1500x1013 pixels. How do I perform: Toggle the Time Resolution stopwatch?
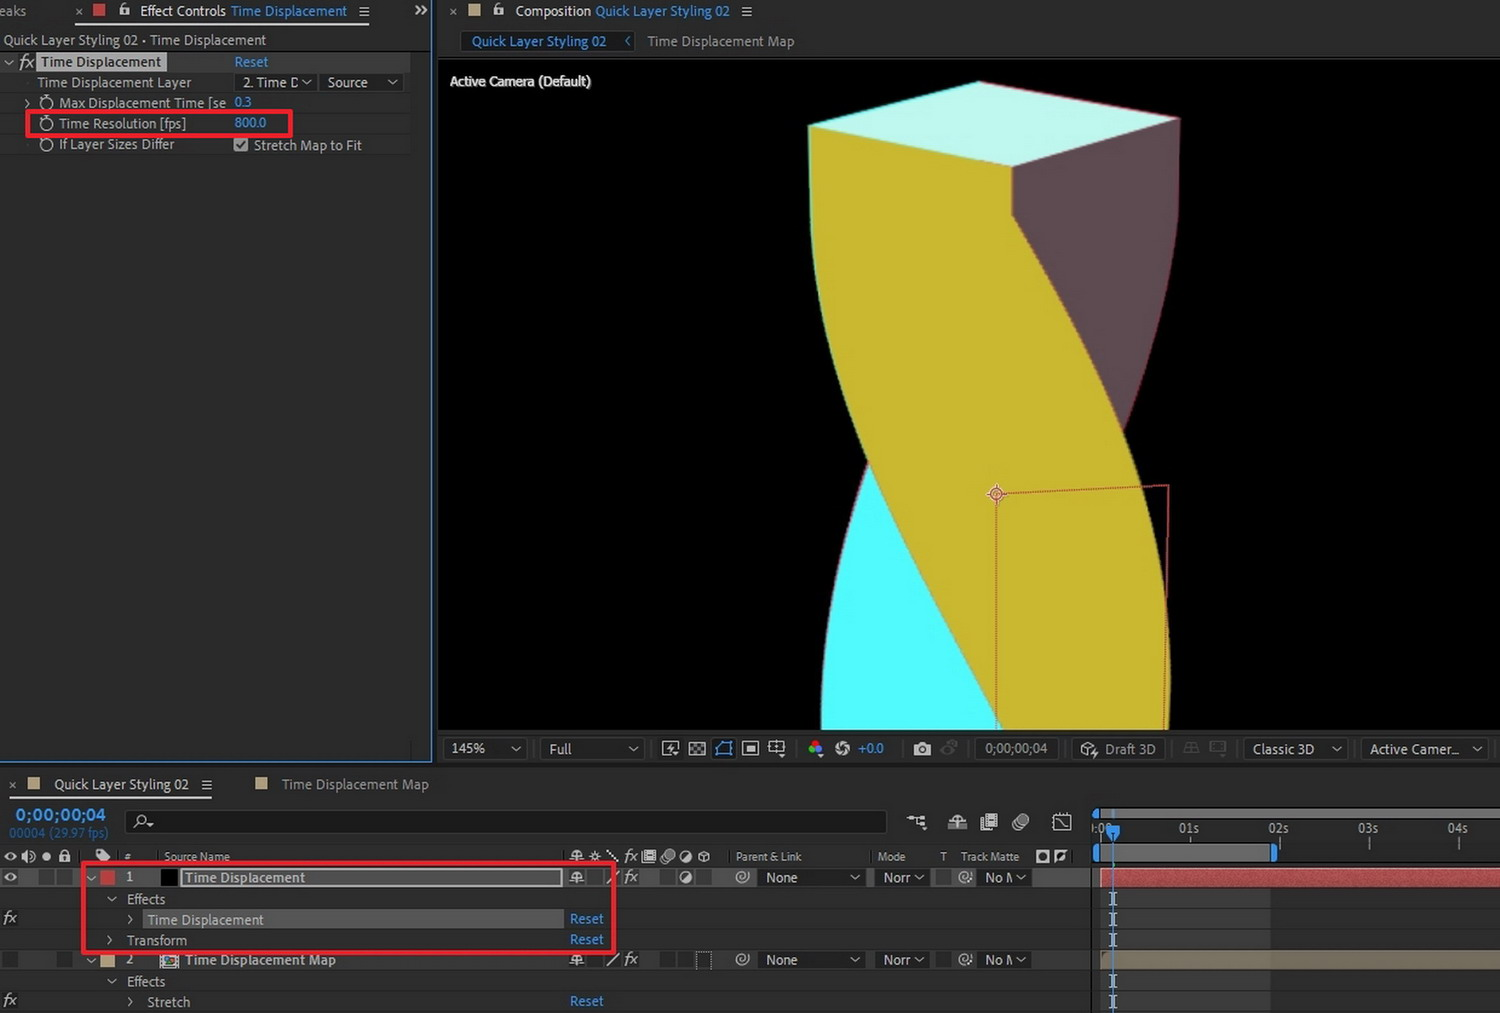[x=46, y=124]
